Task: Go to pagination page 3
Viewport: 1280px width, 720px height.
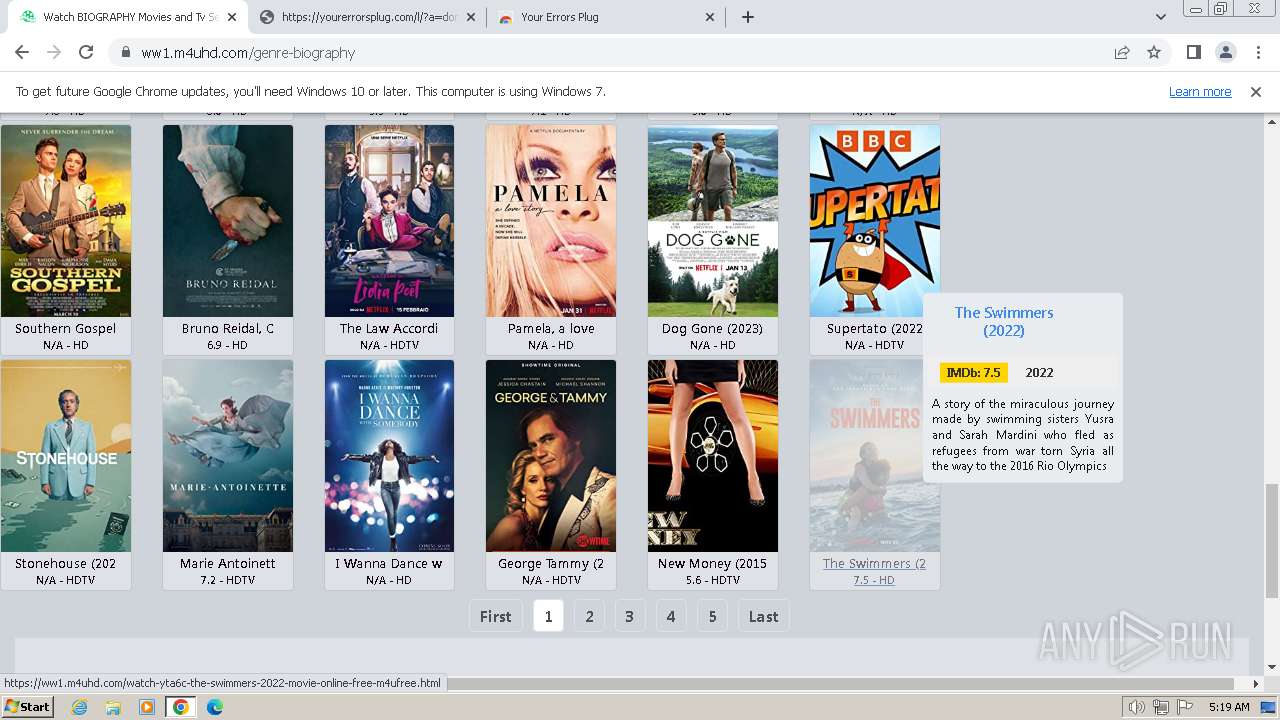Action: 629,616
